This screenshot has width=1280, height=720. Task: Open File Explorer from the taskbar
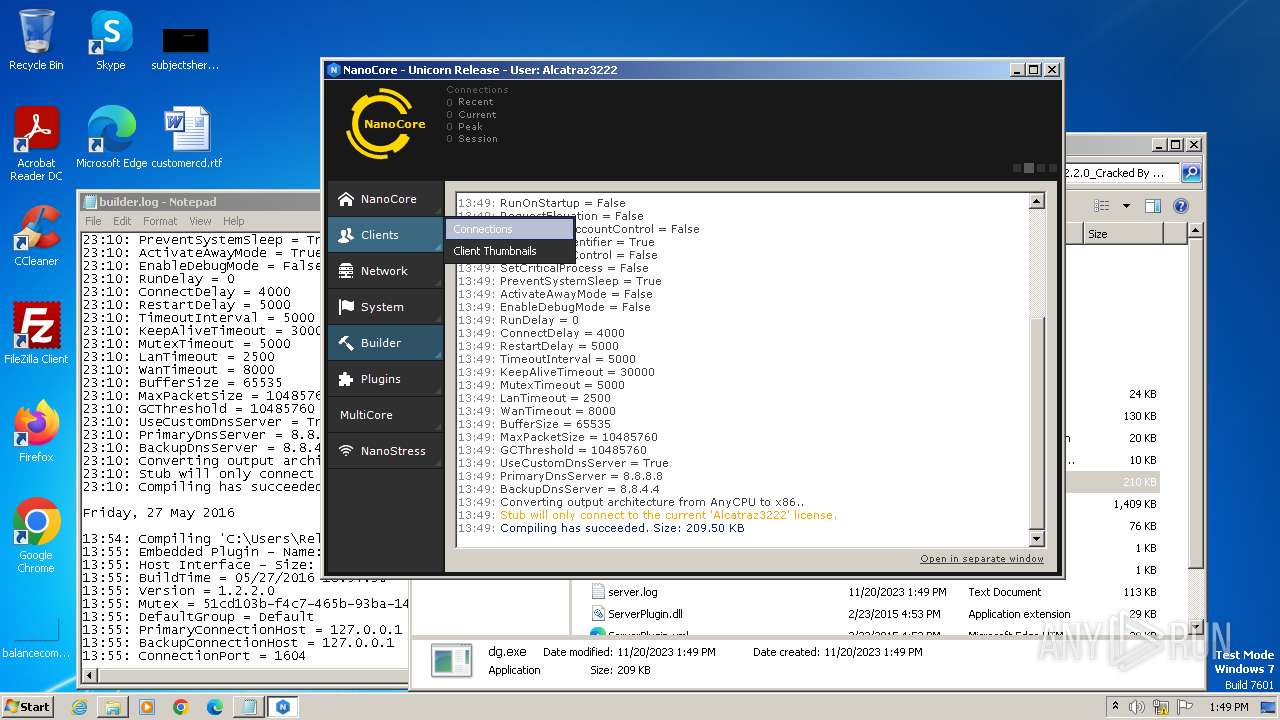click(113, 706)
